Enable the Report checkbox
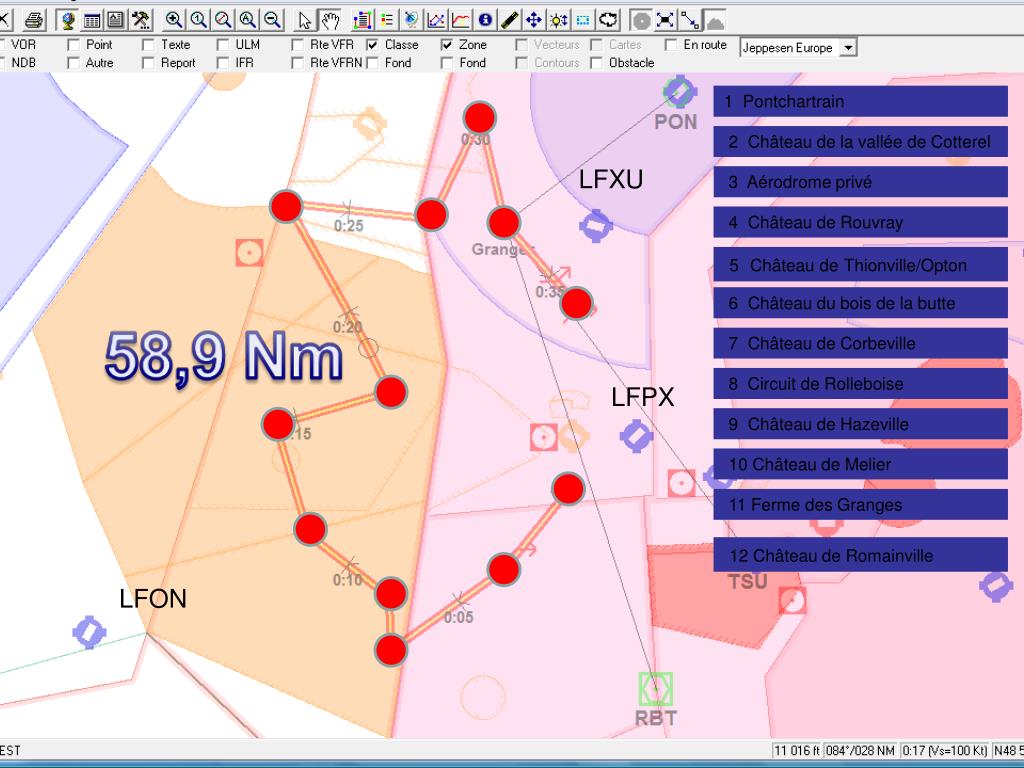The width and height of the screenshot is (1024, 768). click(148, 63)
